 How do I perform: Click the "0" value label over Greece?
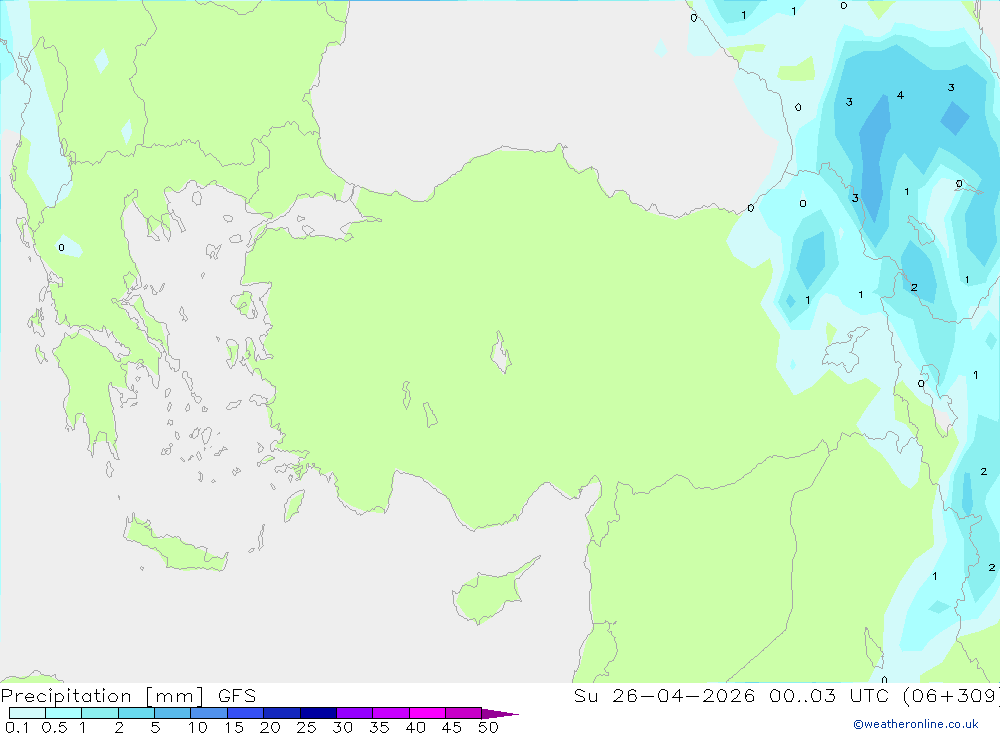click(x=61, y=248)
